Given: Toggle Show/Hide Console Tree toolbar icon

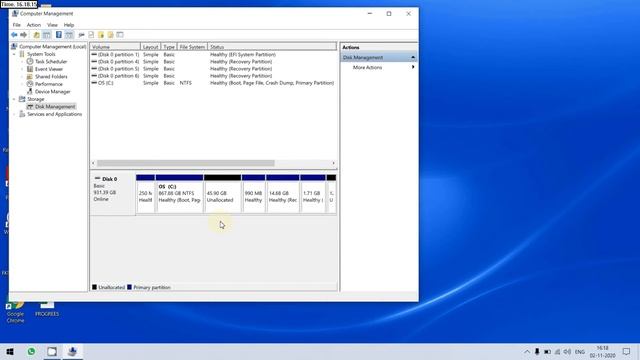Looking at the screenshot, I should [x=47, y=35].
